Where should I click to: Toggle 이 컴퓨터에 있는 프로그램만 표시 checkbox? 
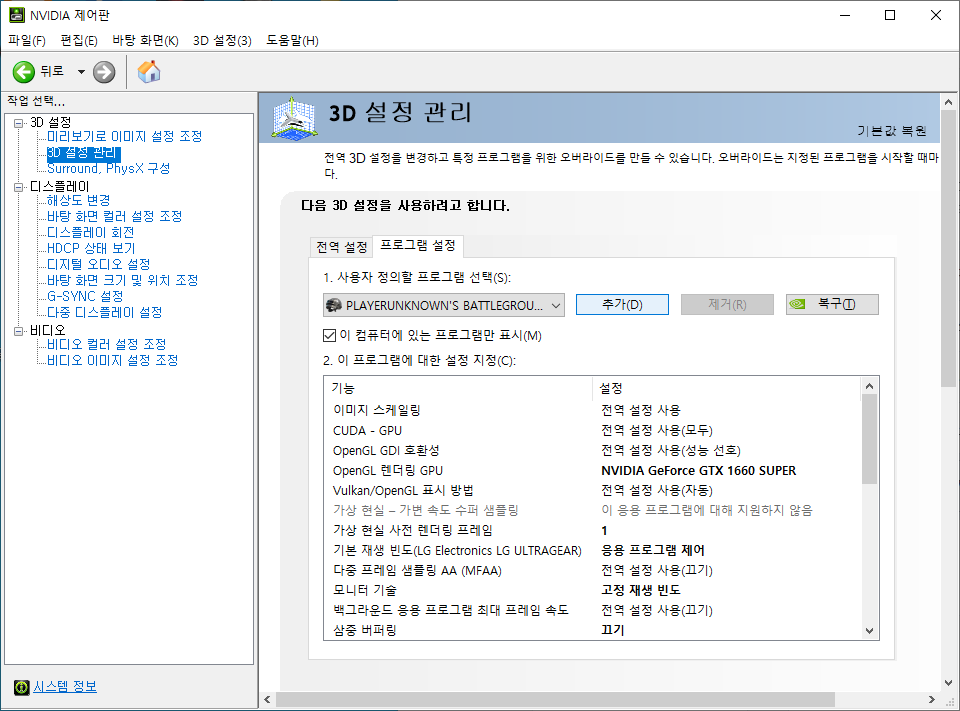coord(329,336)
